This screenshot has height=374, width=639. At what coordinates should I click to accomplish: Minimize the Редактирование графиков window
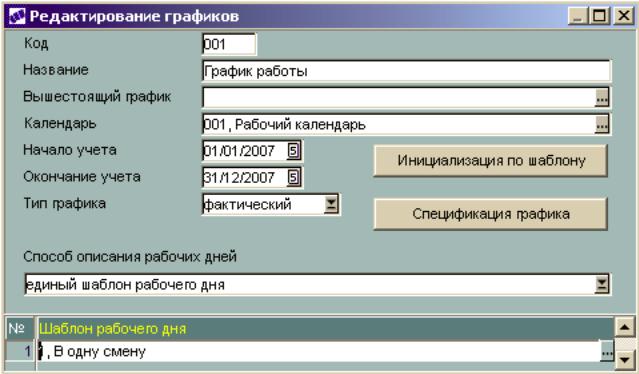(577, 16)
